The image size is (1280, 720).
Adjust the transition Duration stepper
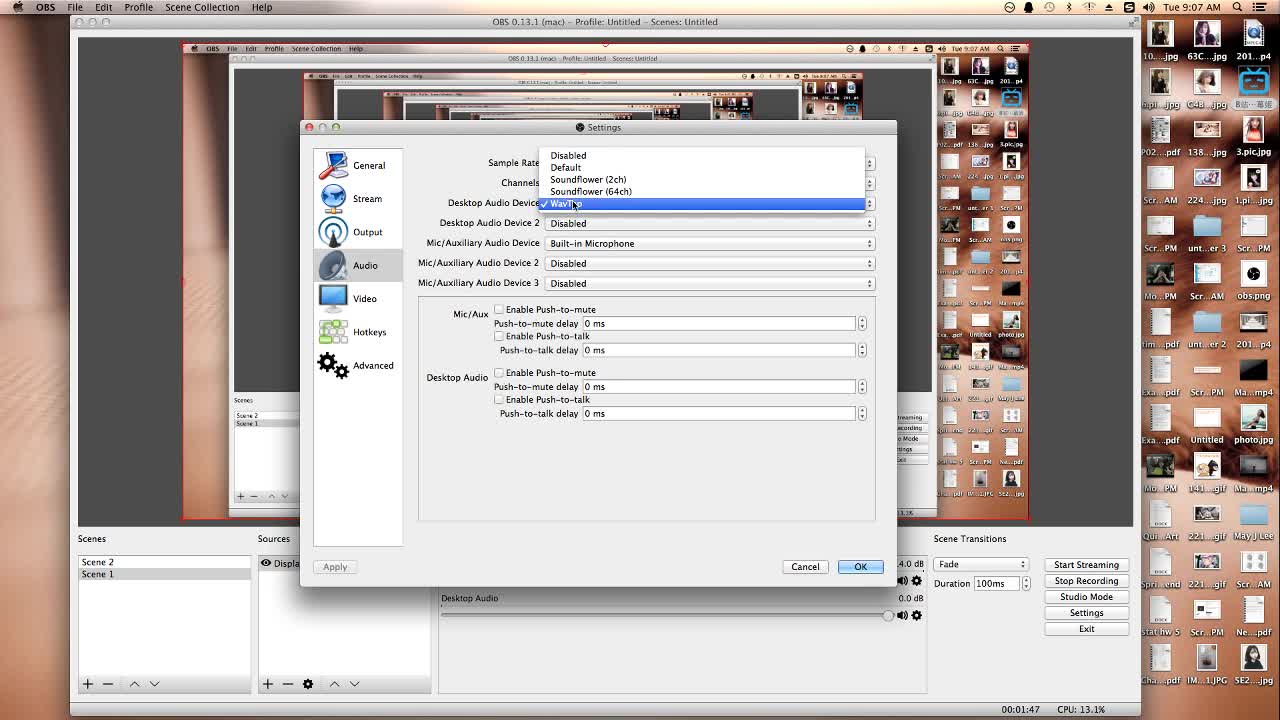(x=1026, y=583)
